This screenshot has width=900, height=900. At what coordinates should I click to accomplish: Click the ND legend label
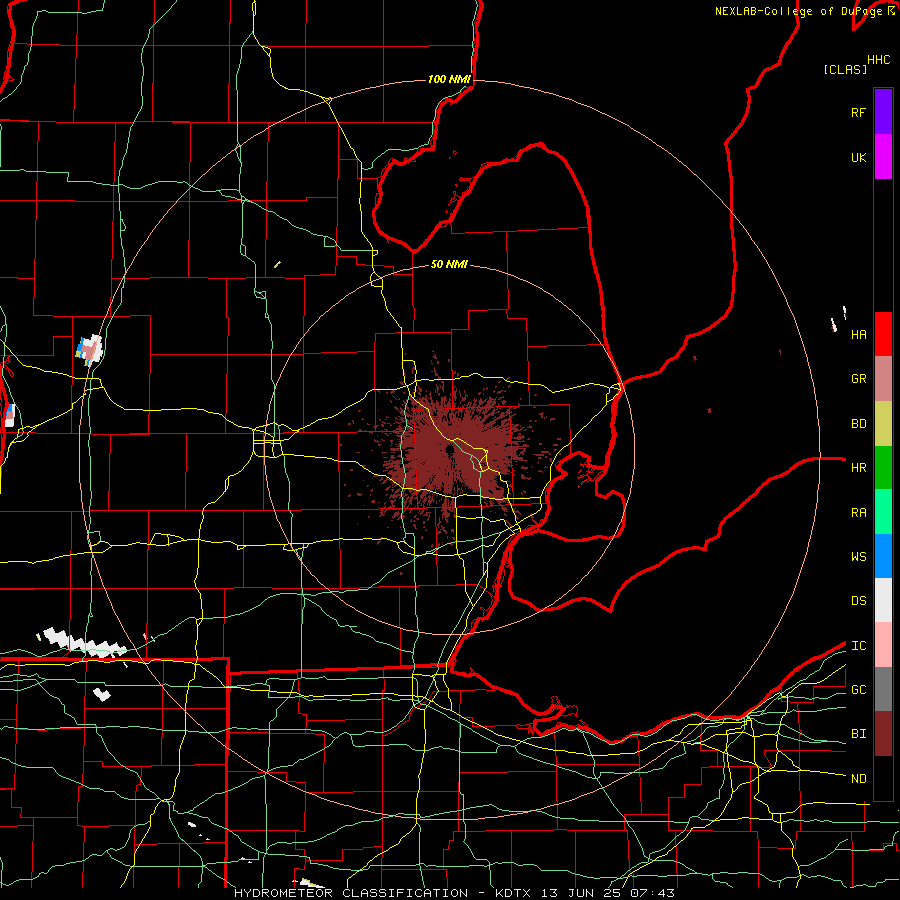tap(859, 779)
